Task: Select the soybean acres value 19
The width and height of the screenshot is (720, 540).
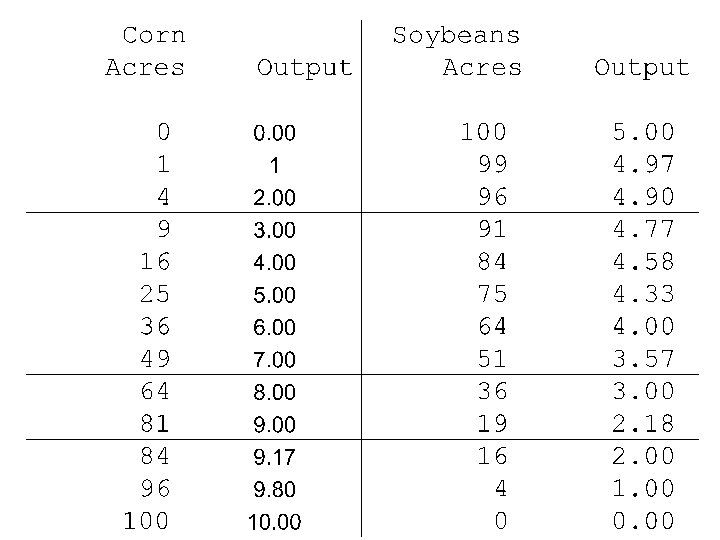Action: (492, 424)
